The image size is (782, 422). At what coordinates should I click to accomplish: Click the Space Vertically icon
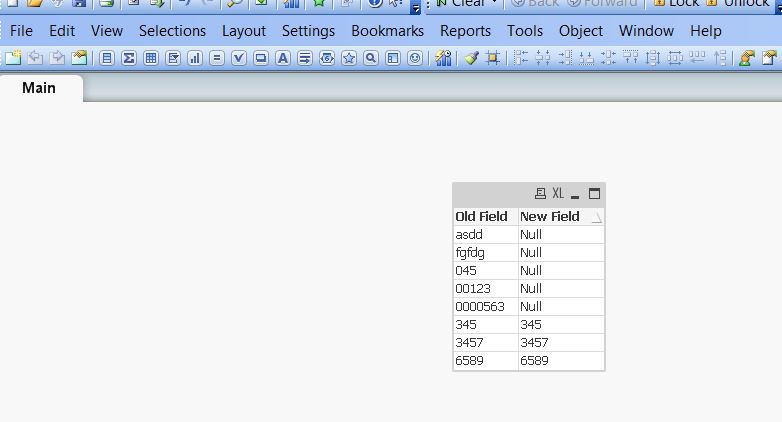pyautogui.click(x=653, y=58)
